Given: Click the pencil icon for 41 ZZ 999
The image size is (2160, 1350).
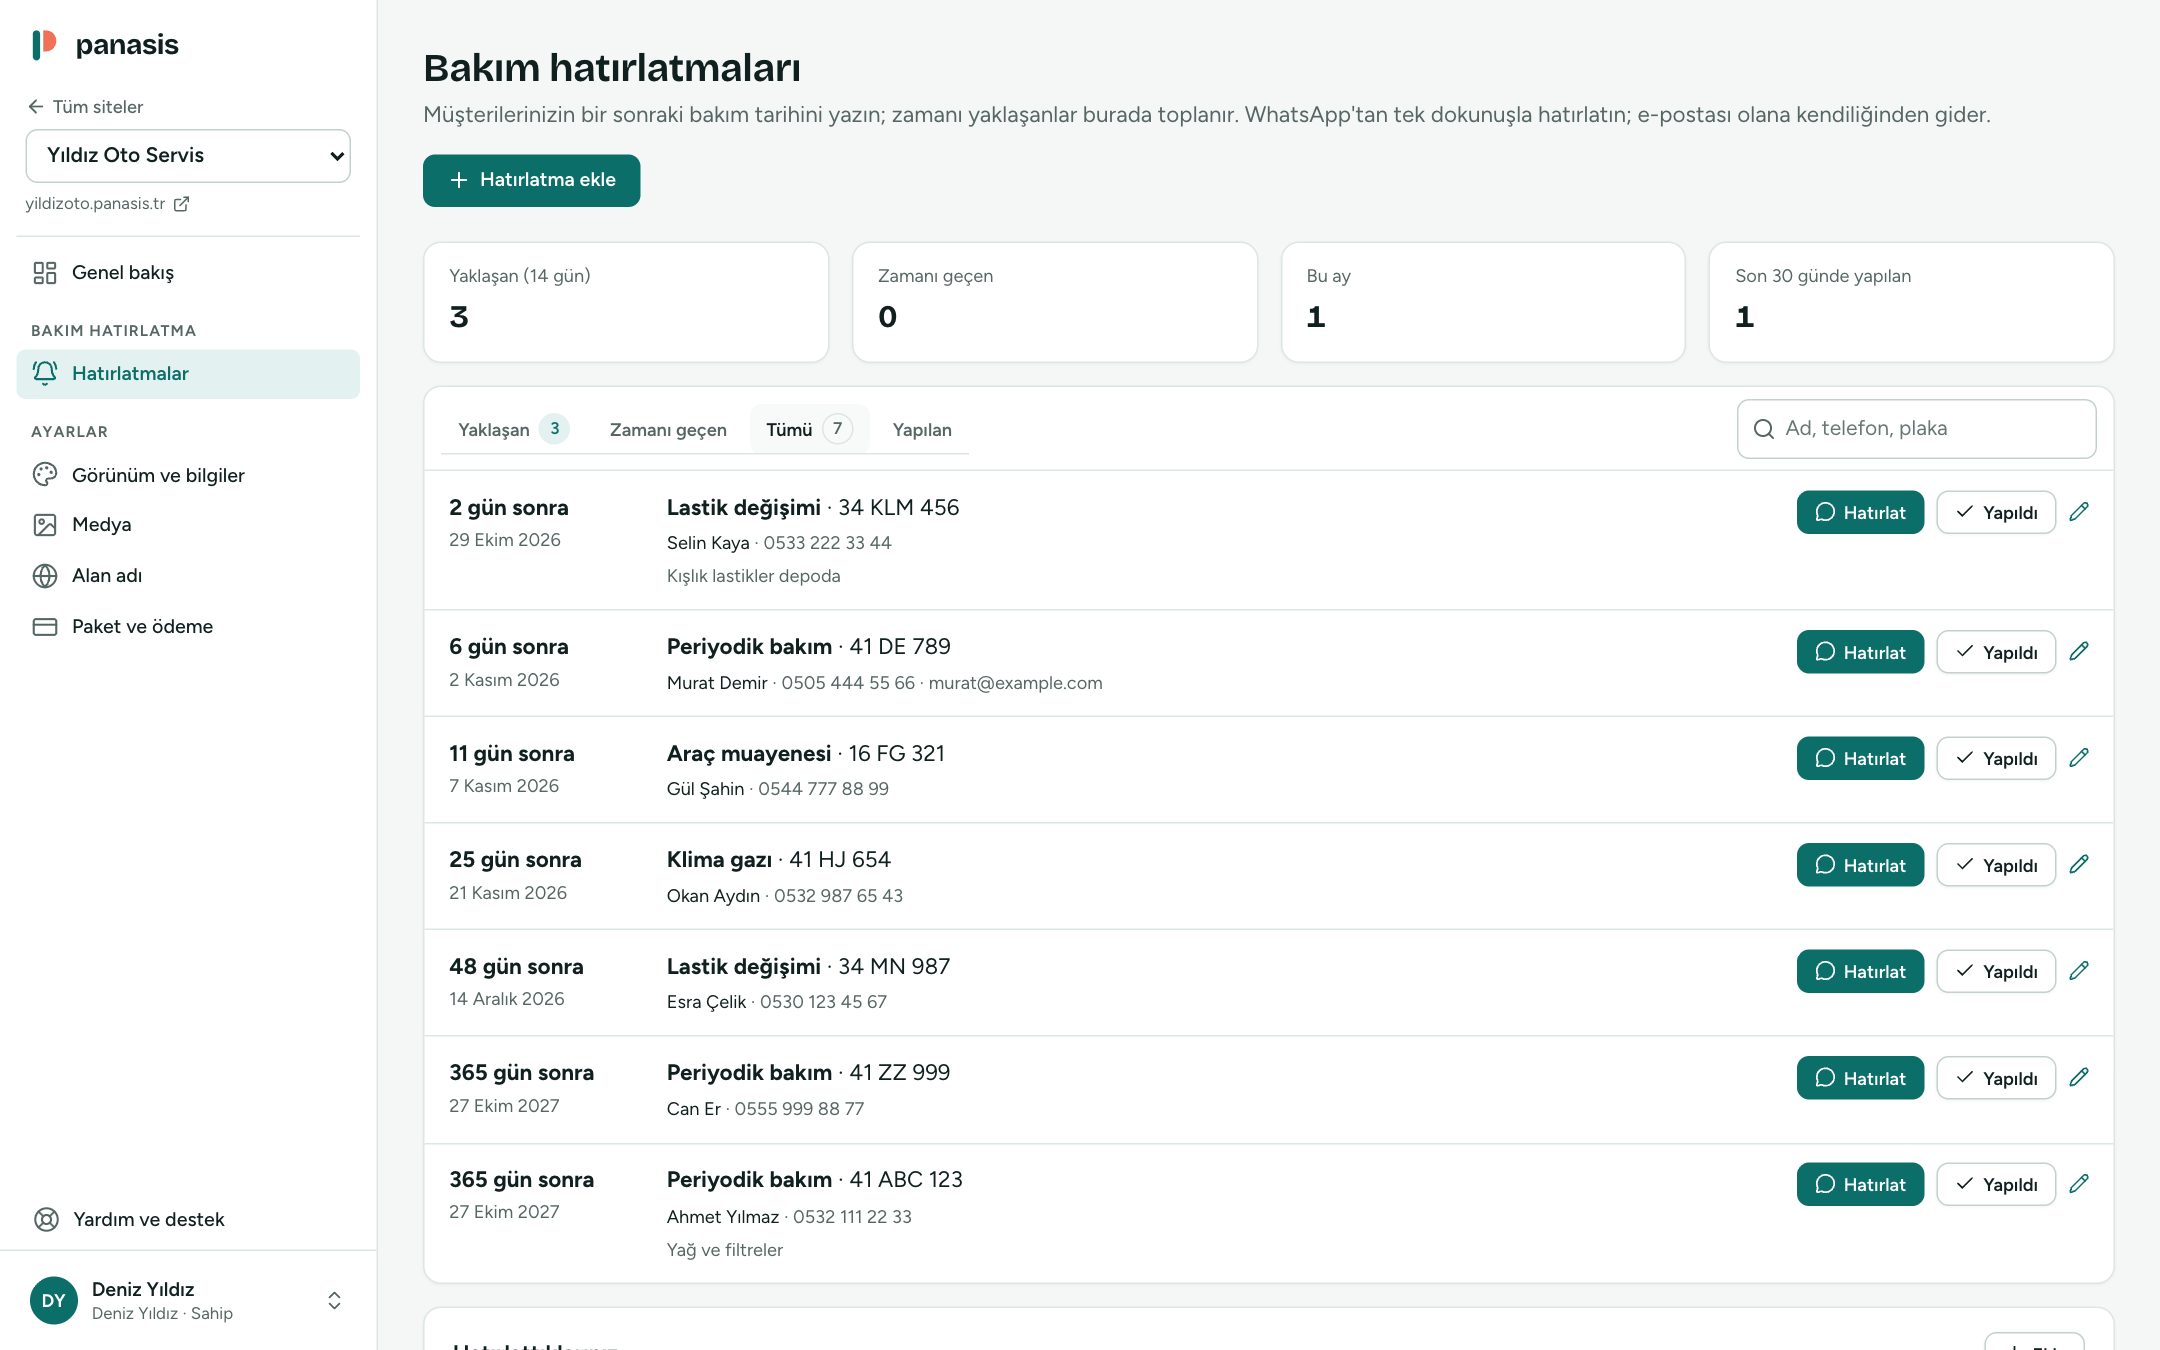Looking at the screenshot, I should pyautogui.click(x=2079, y=1078).
